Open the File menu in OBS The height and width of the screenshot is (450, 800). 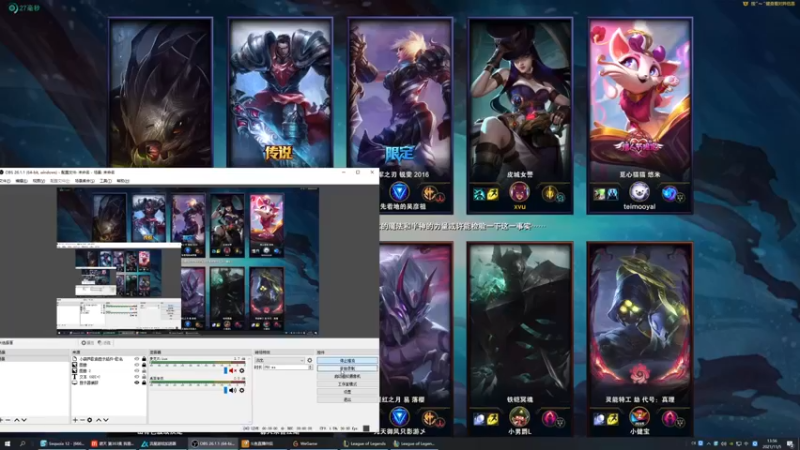point(5,181)
